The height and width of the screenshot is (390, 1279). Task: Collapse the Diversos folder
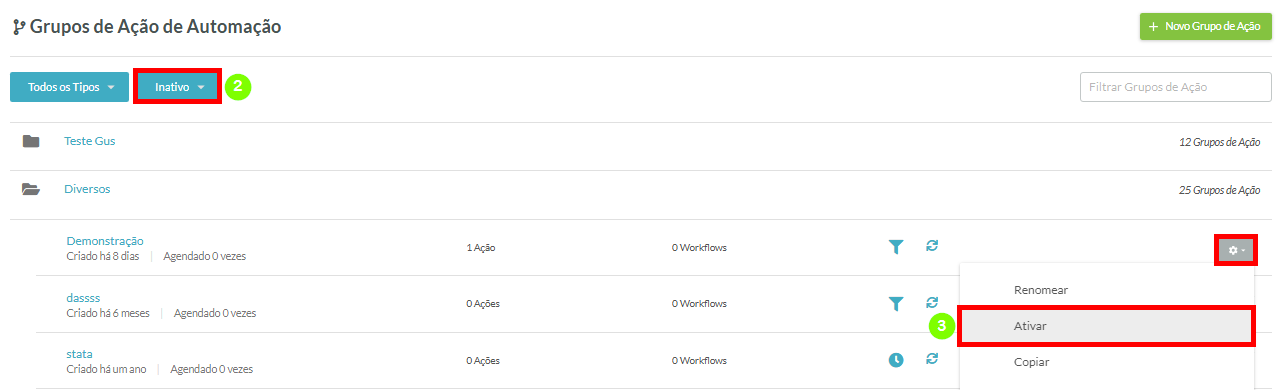coord(87,188)
